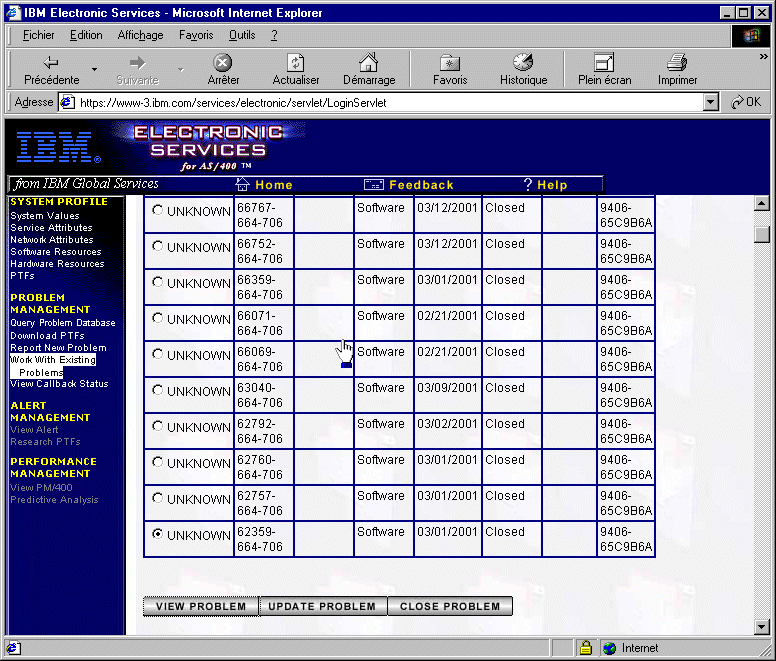Select radio for problem 62792-664-706
The width and height of the screenshot is (776, 661).
point(157,426)
